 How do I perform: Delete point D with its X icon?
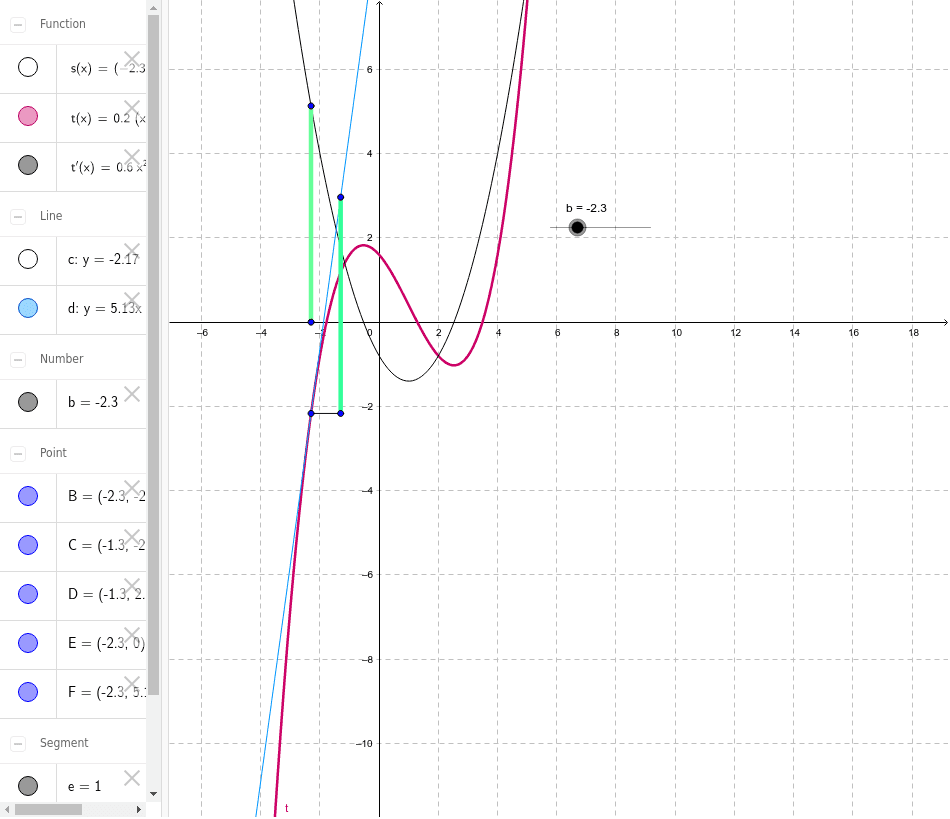click(x=132, y=586)
